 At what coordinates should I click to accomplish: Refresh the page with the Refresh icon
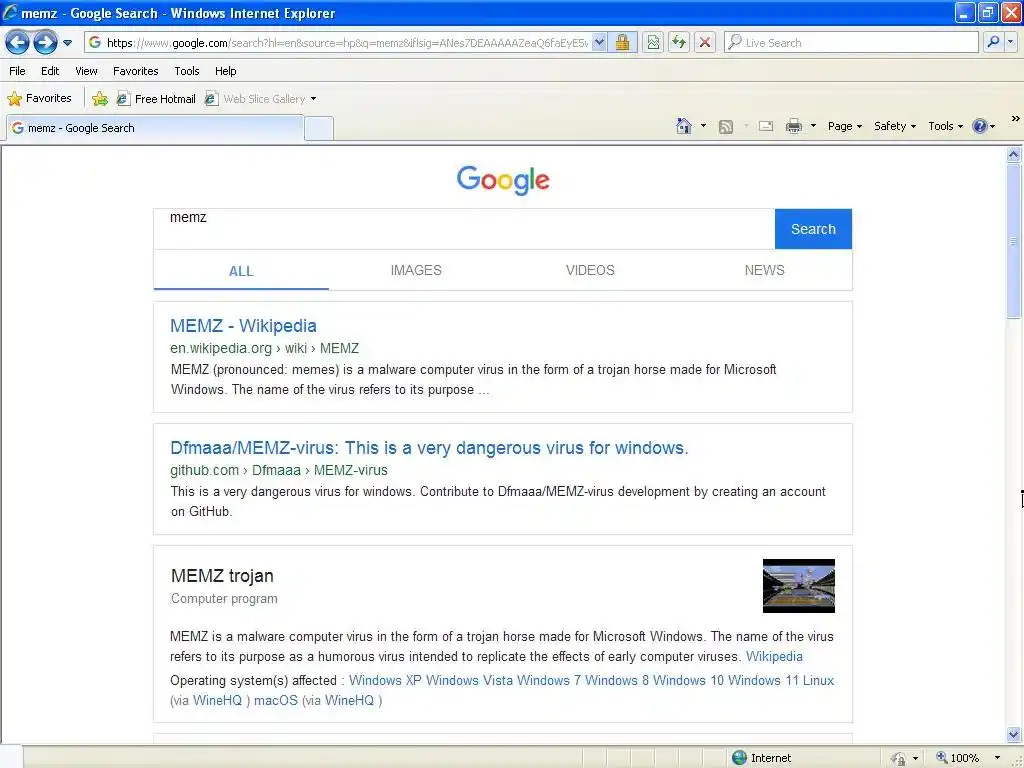(679, 43)
